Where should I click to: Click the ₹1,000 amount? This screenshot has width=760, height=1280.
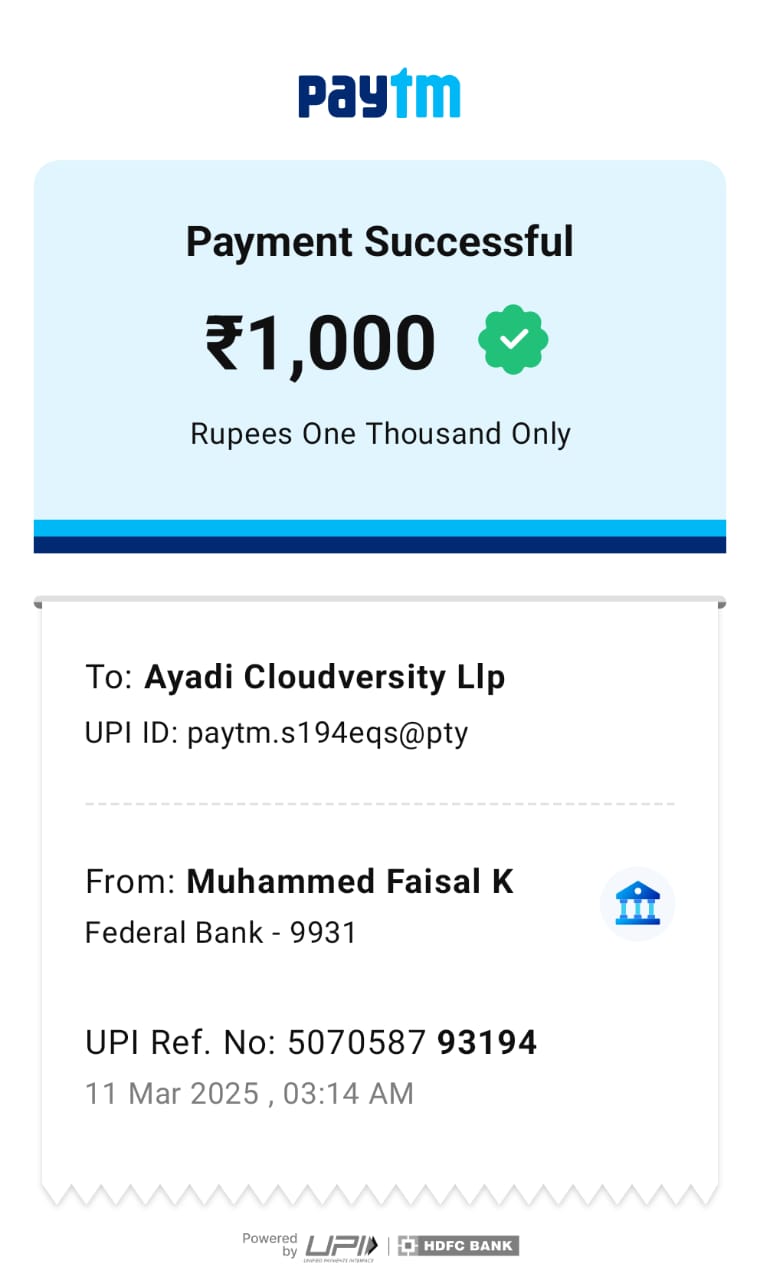(x=320, y=342)
